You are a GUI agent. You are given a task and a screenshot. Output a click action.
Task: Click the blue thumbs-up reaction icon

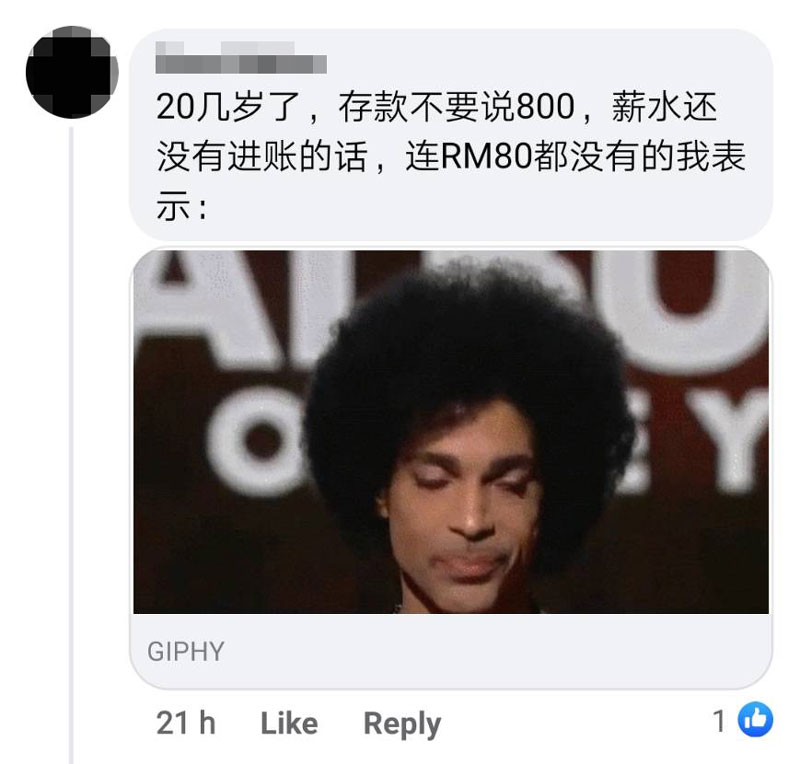755,720
